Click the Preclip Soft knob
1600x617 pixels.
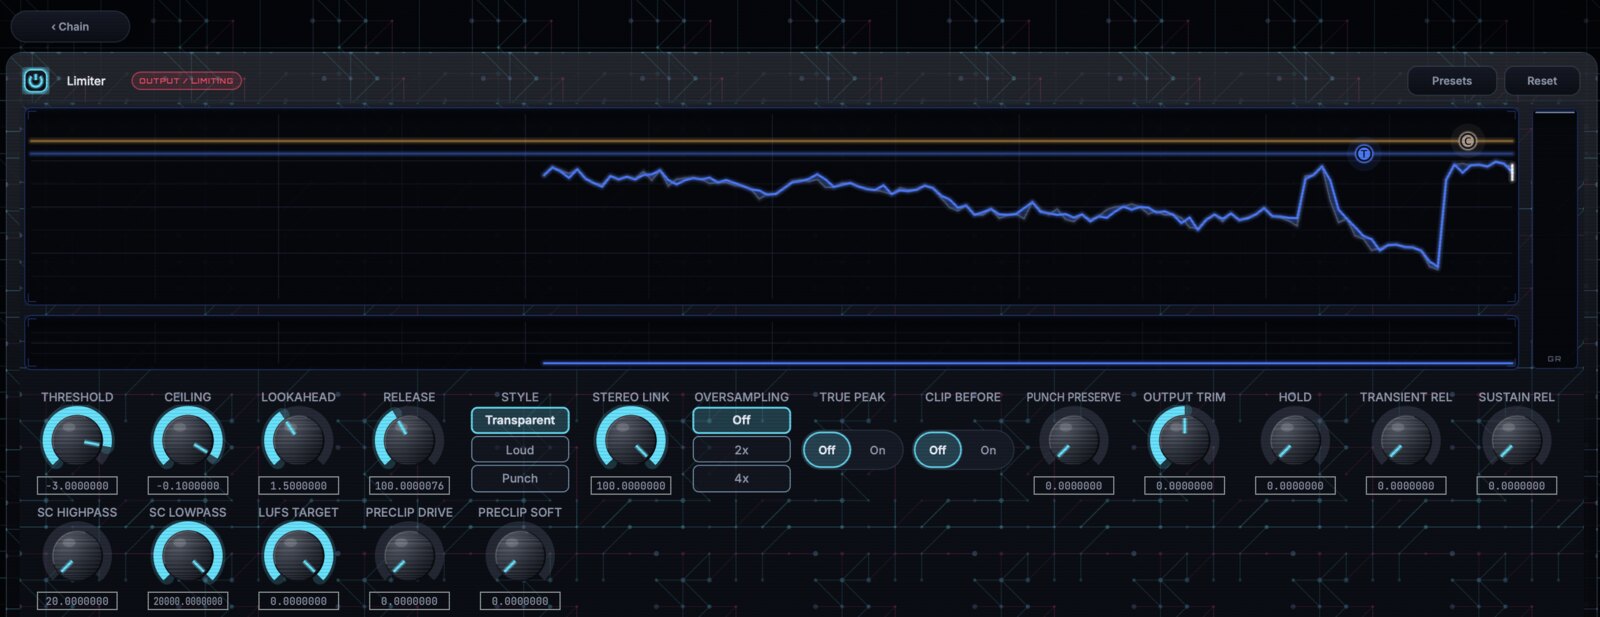pyautogui.click(x=520, y=555)
